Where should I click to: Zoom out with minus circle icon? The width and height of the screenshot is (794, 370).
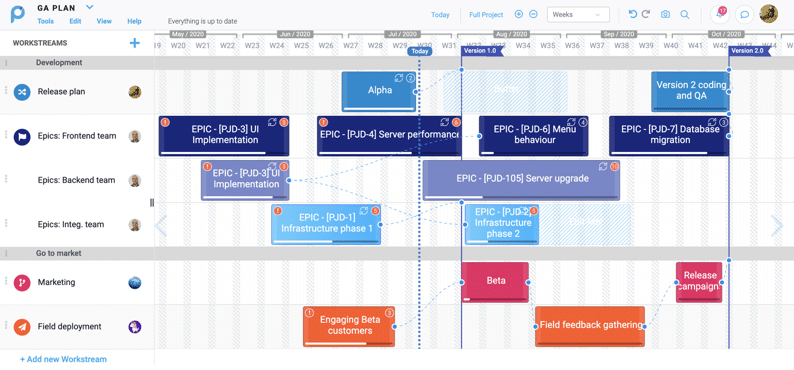click(x=533, y=14)
